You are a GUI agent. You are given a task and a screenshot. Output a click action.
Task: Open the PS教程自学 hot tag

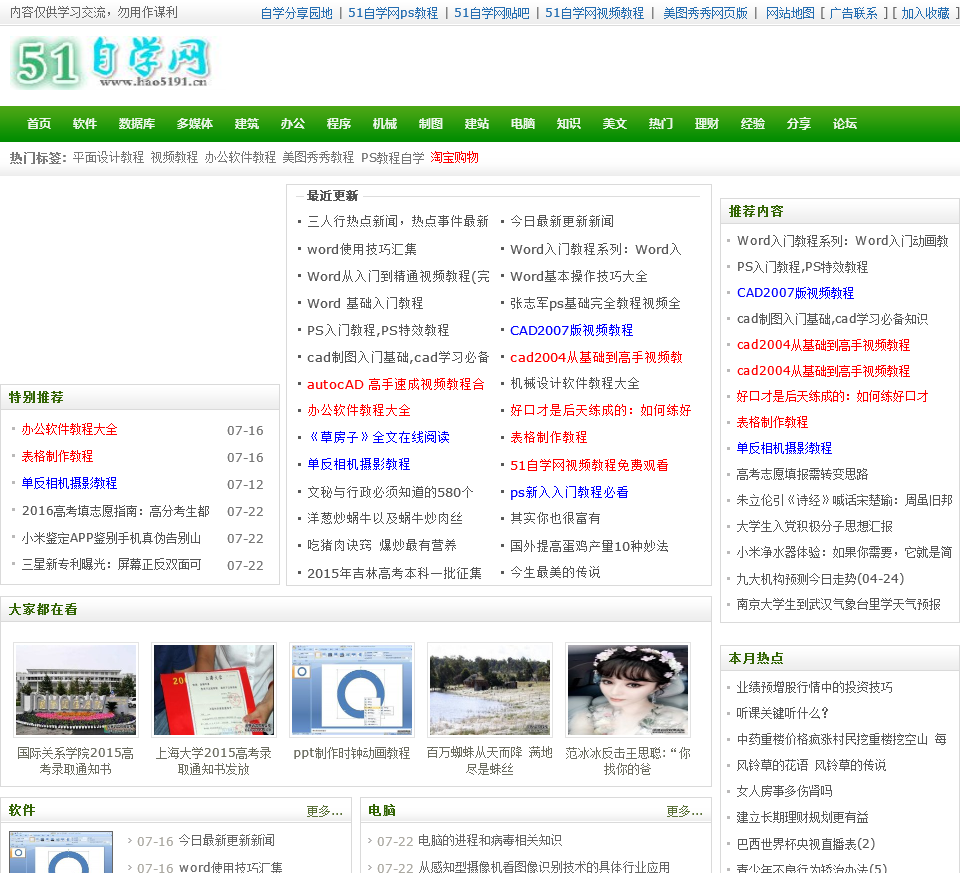tap(392, 157)
